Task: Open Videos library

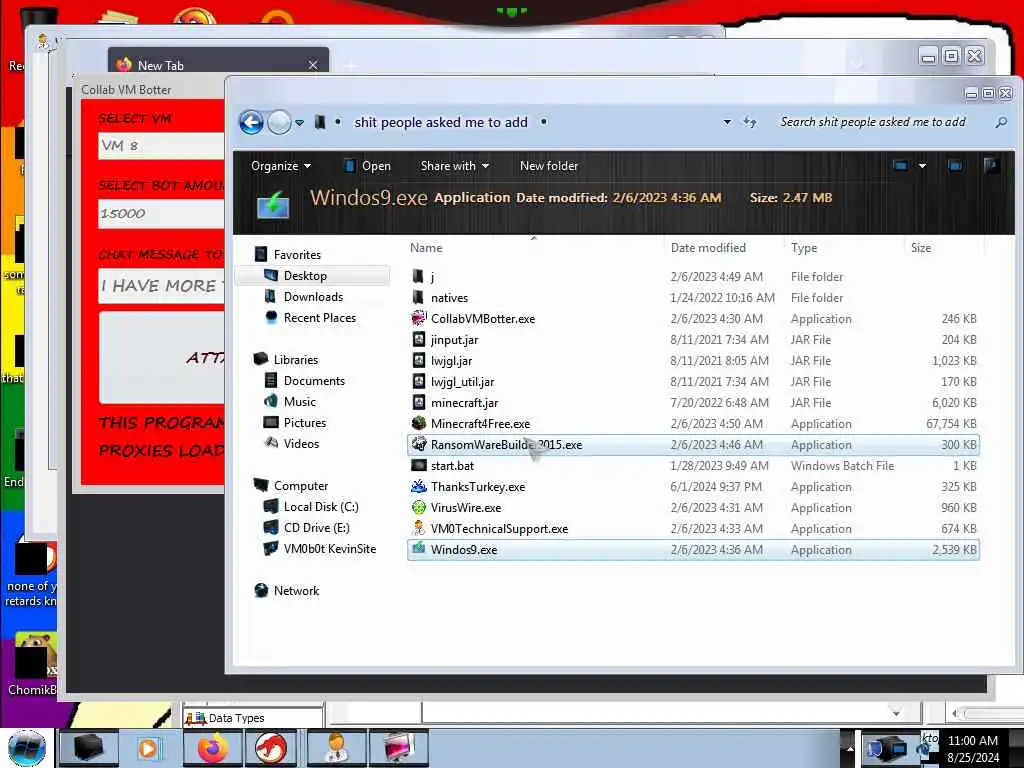Action: (x=301, y=443)
